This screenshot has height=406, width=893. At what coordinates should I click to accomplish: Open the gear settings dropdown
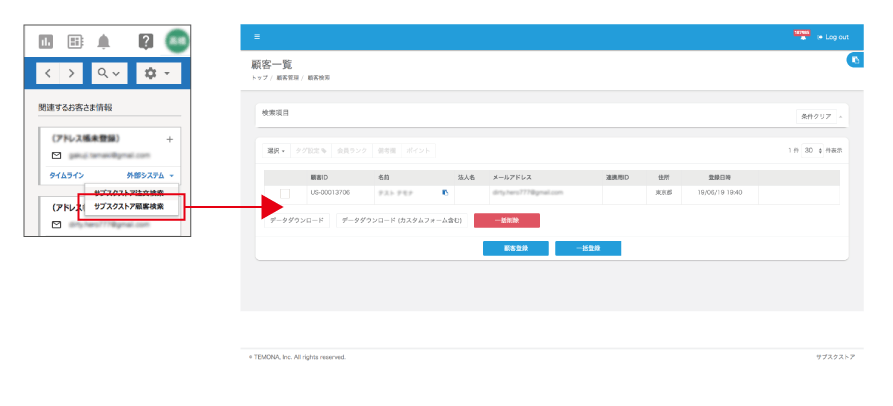[x=157, y=73]
